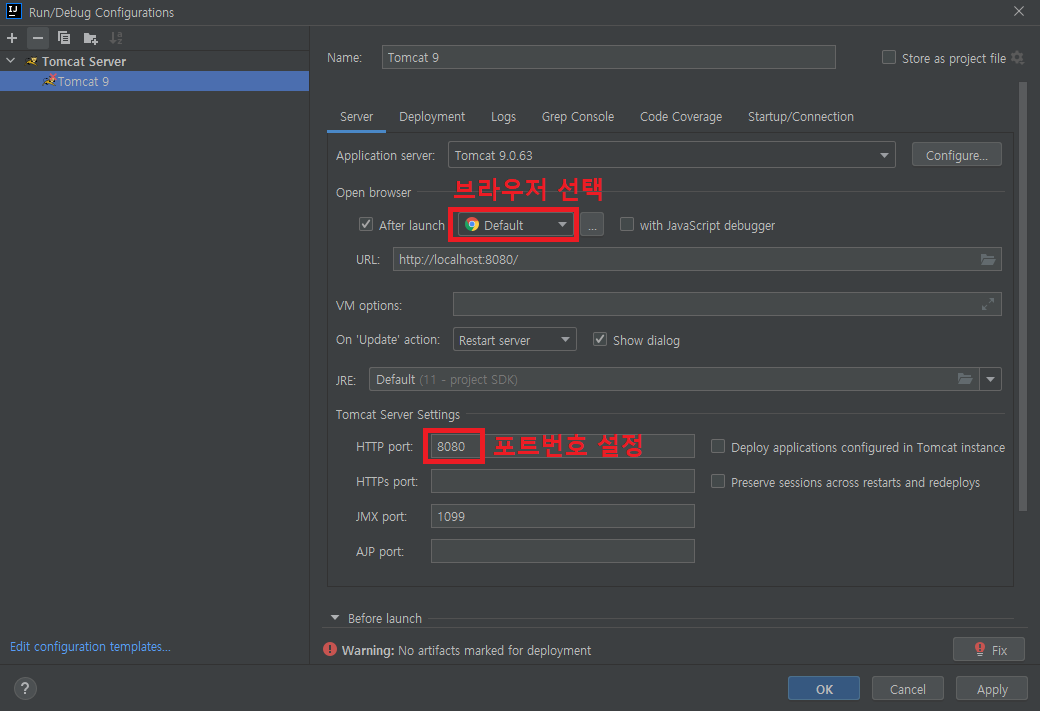Switch to the Server tab
The width and height of the screenshot is (1040, 711).
click(x=356, y=117)
